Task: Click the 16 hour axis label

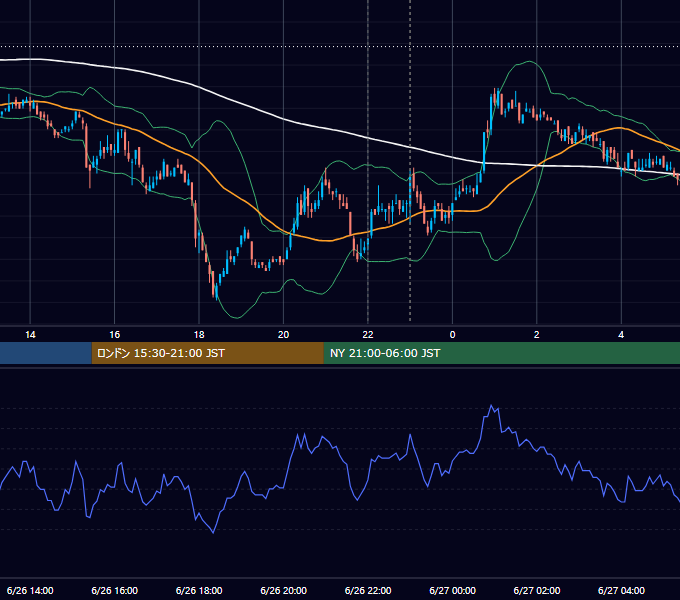Action: [114, 335]
